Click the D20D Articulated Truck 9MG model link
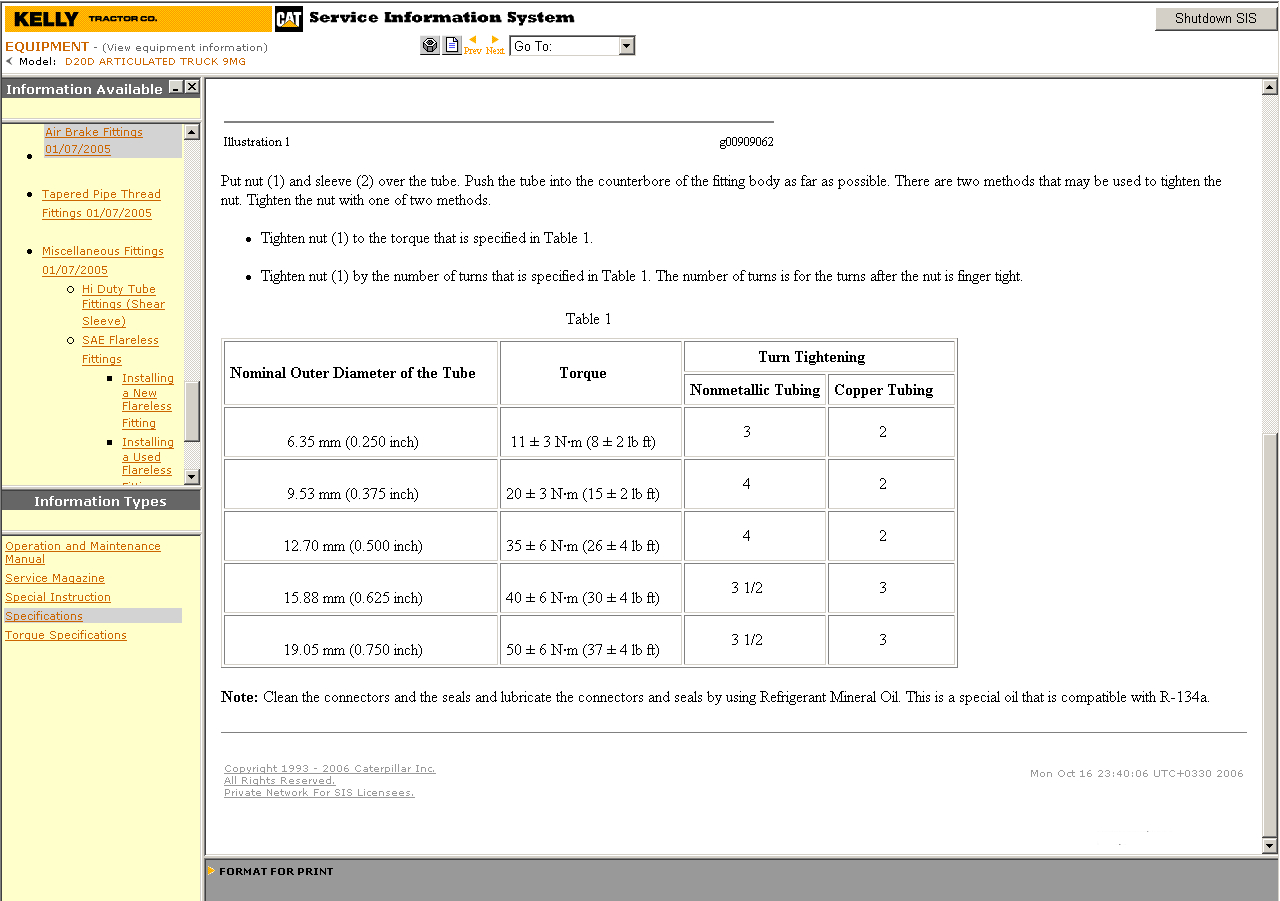 tap(155, 61)
